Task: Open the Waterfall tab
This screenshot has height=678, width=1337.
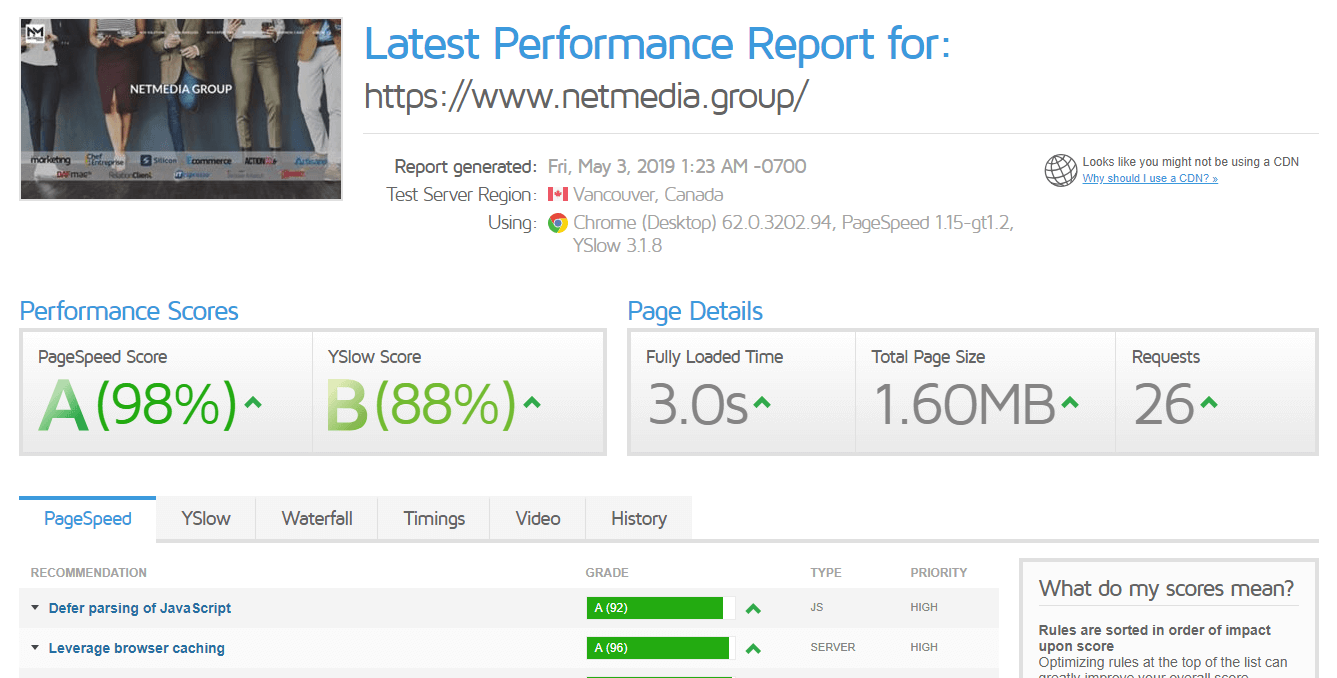Action: (317, 519)
